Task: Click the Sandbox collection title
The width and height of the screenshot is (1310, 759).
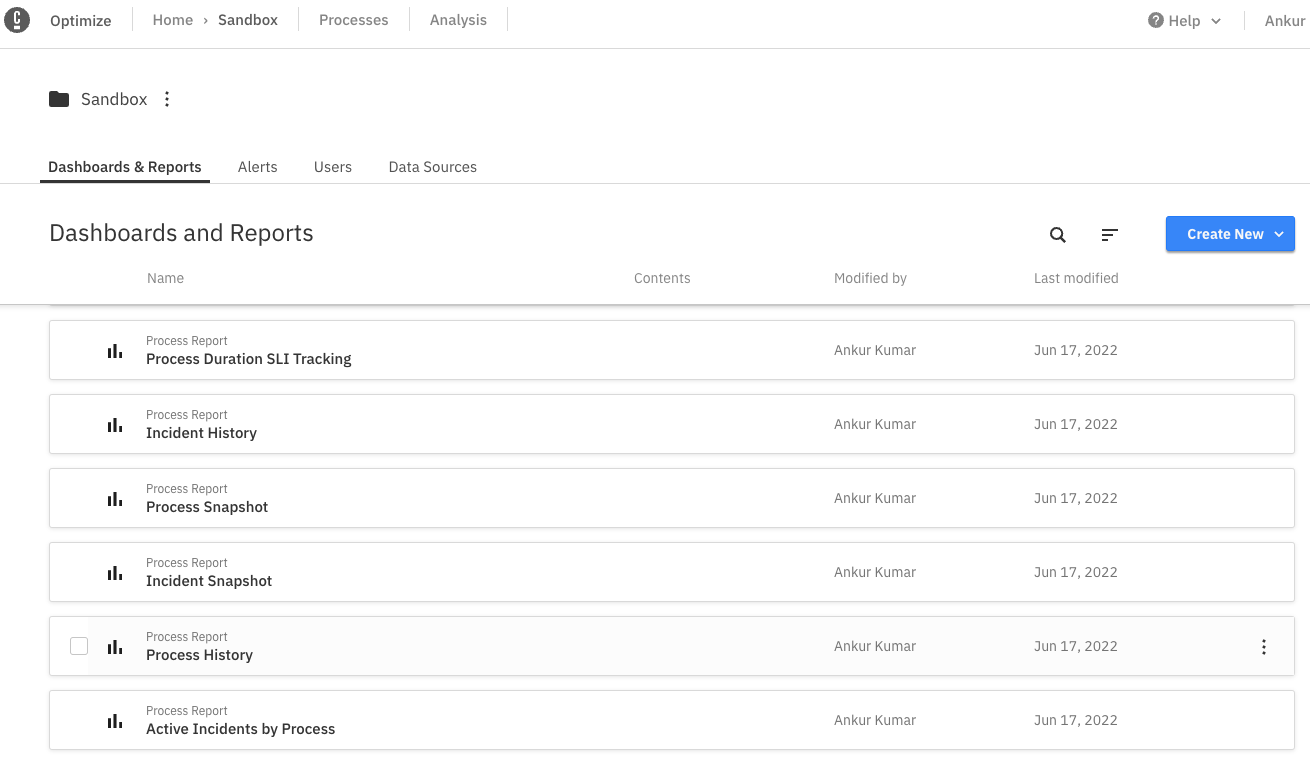Action: [114, 99]
